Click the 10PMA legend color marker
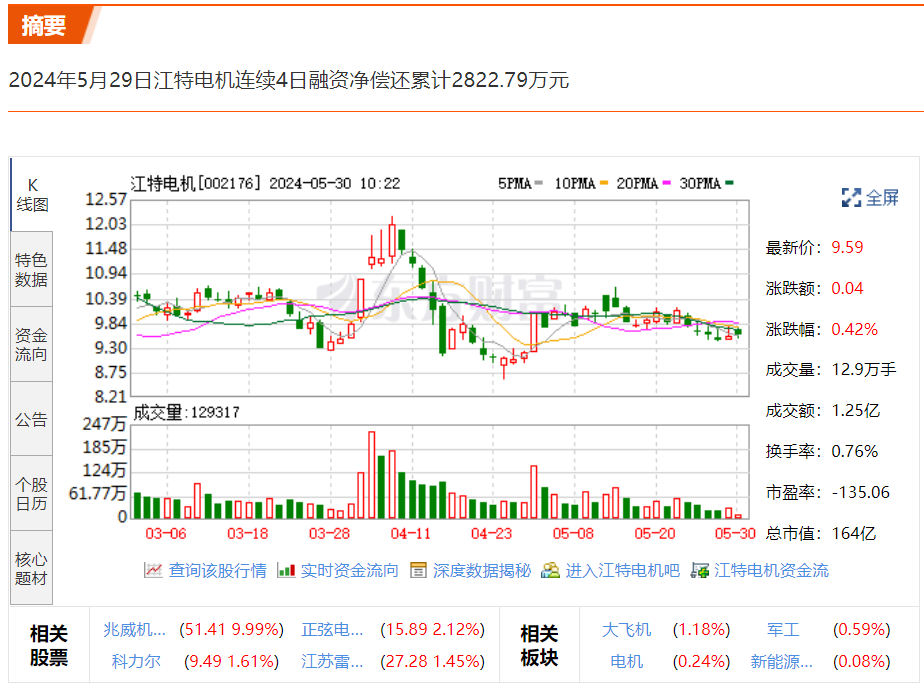Screen dimensions: 924x696 click(603, 183)
